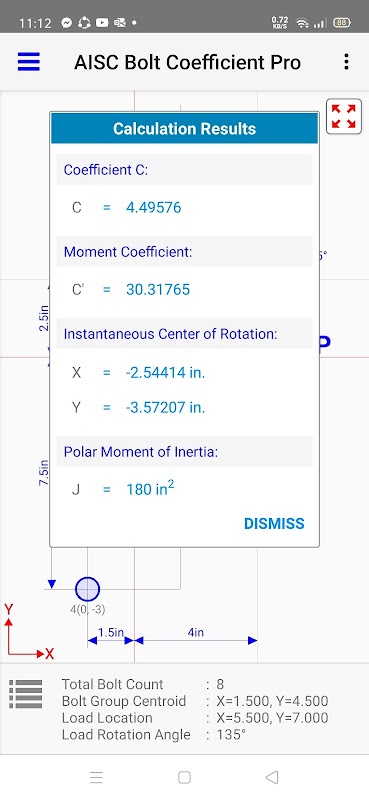Viewport: 369px width, 800px height.
Task: Tap the Android home square button
Action: (184, 777)
